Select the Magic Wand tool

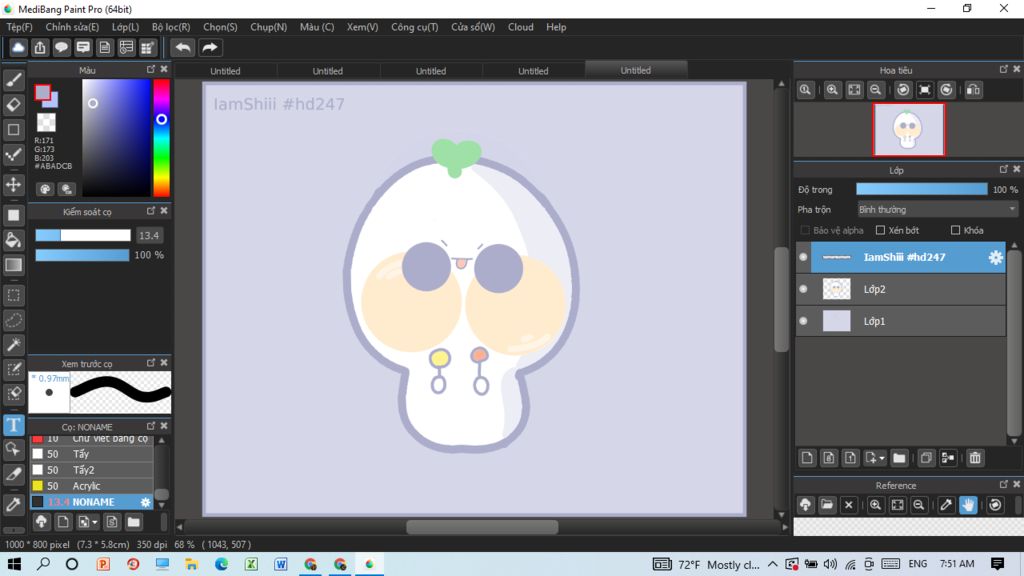(13, 345)
